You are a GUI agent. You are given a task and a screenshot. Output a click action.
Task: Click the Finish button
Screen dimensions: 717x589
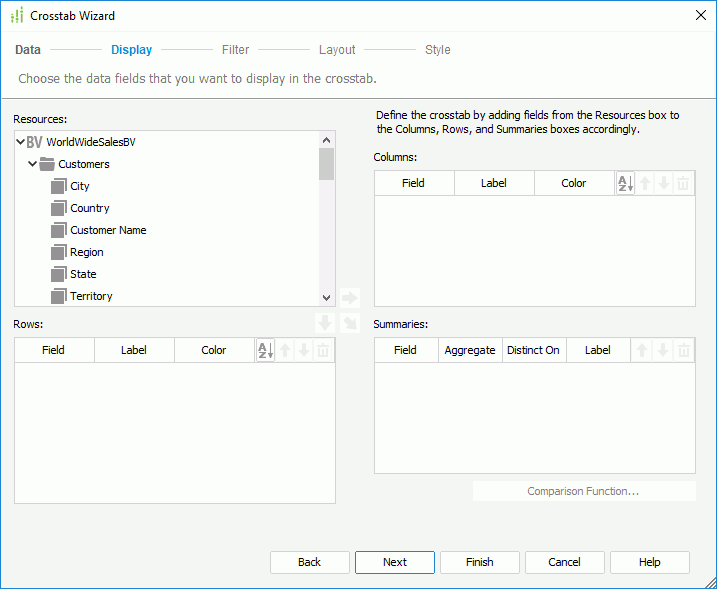pyautogui.click(x=480, y=562)
